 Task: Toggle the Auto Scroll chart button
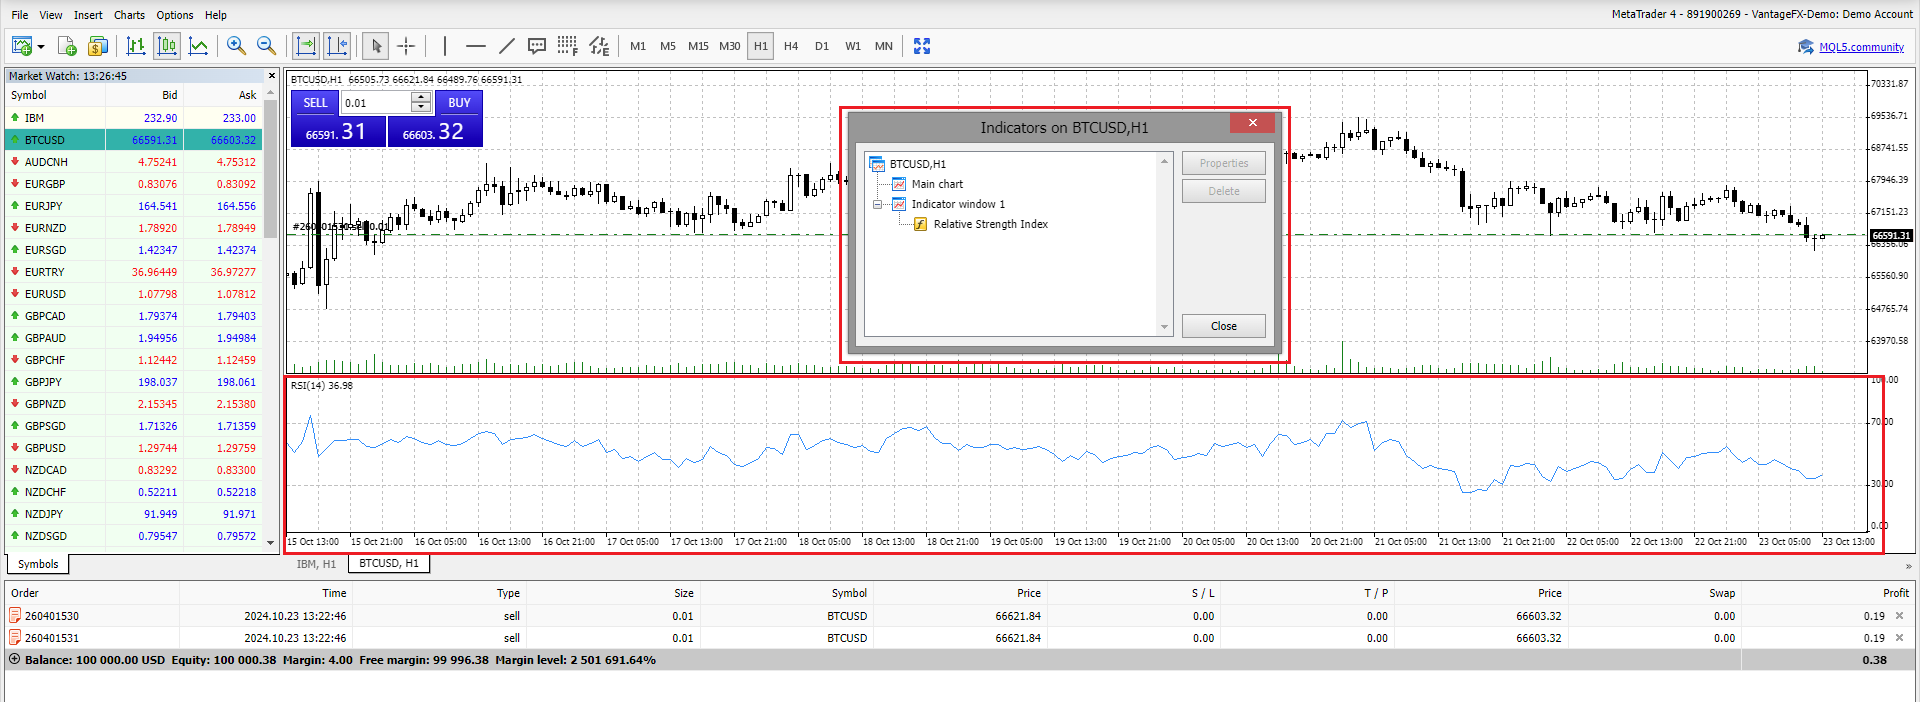point(306,46)
